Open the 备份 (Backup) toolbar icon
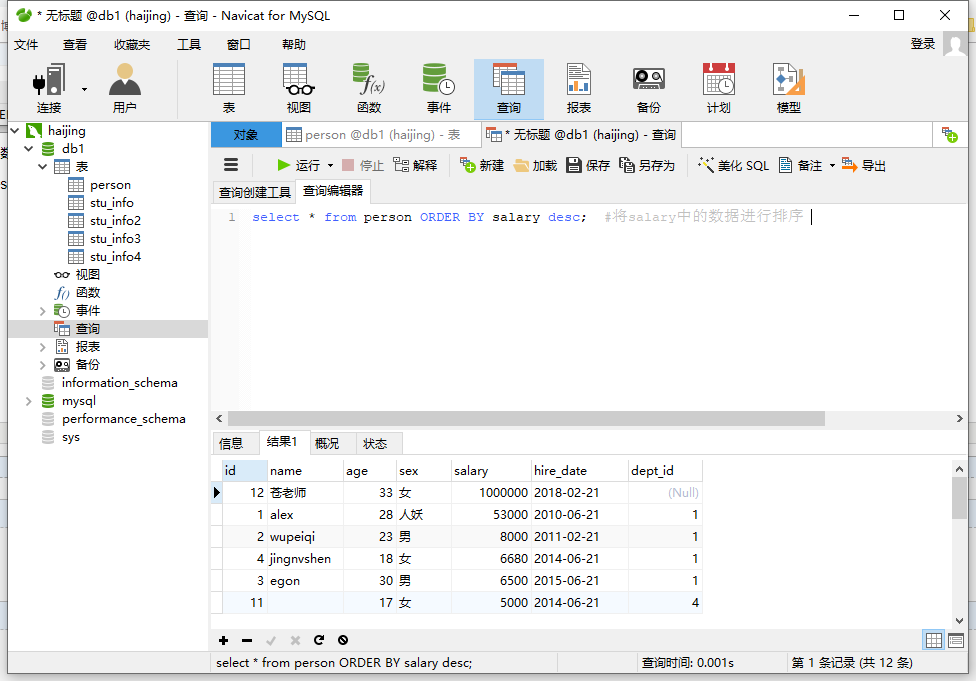 649,88
